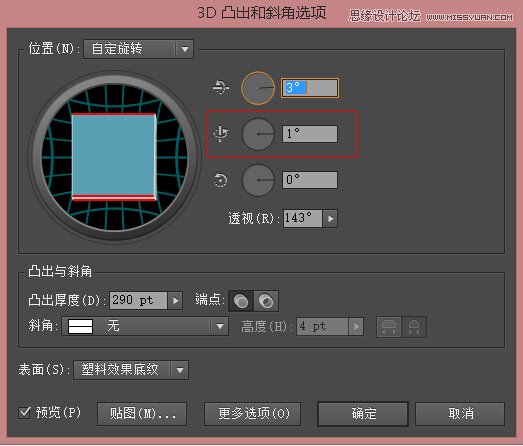Adjust the Z-axis rotation dial
Image resolution: width=523 pixels, height=446 pixels.
pyautogui.click(x=258, y=180)
